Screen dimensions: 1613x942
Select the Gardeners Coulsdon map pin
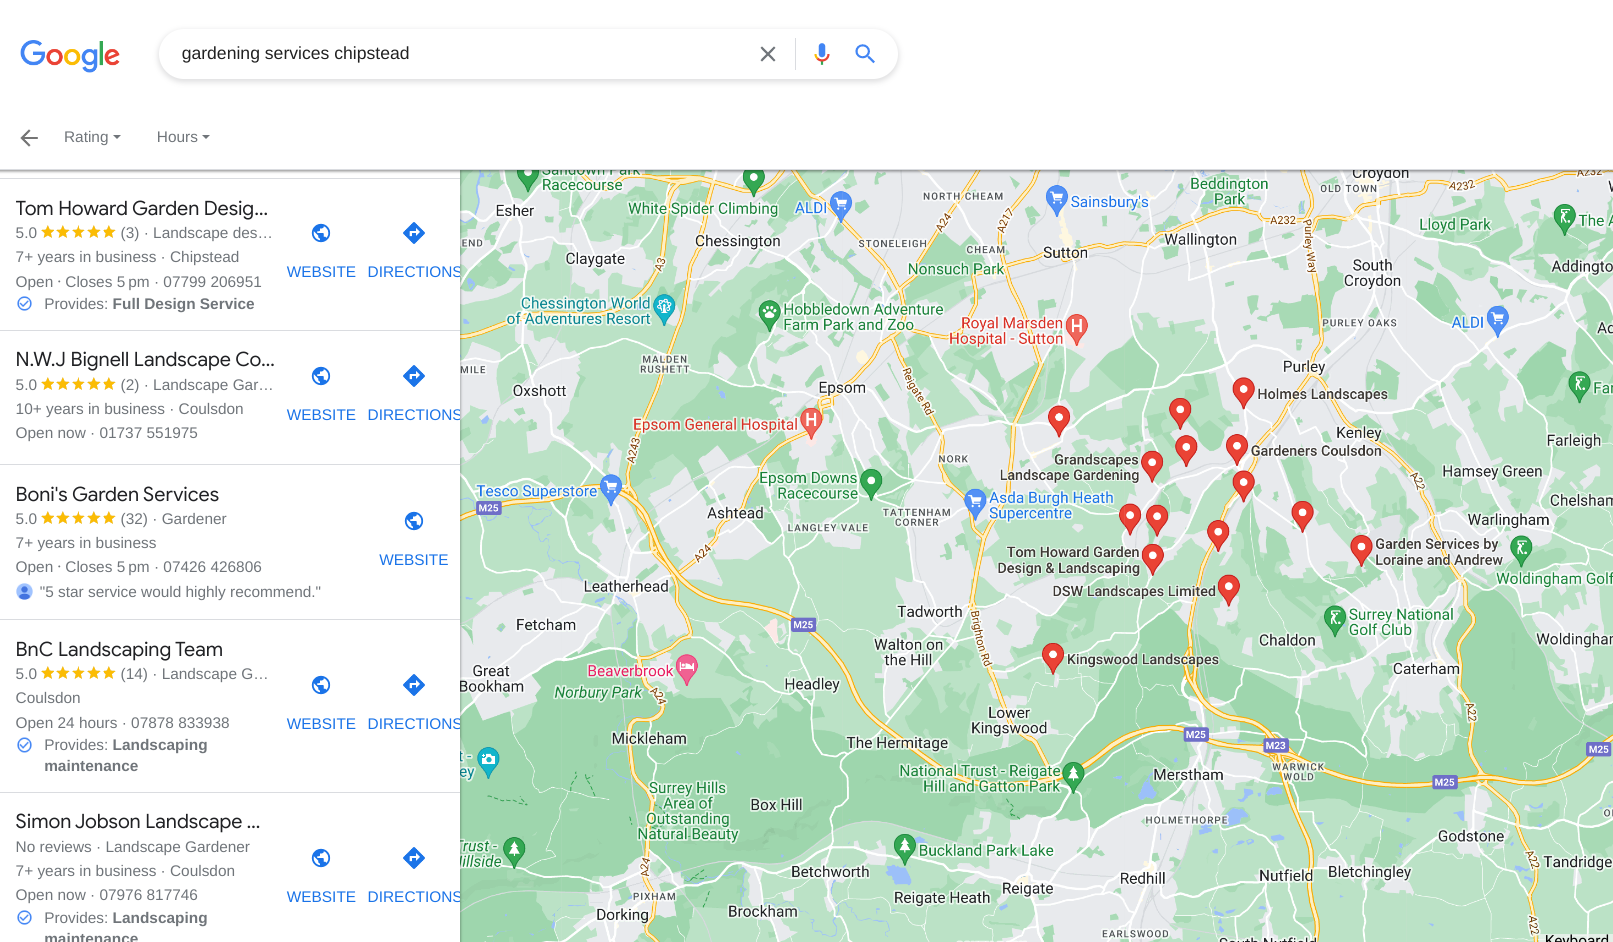pos(1237,448)
